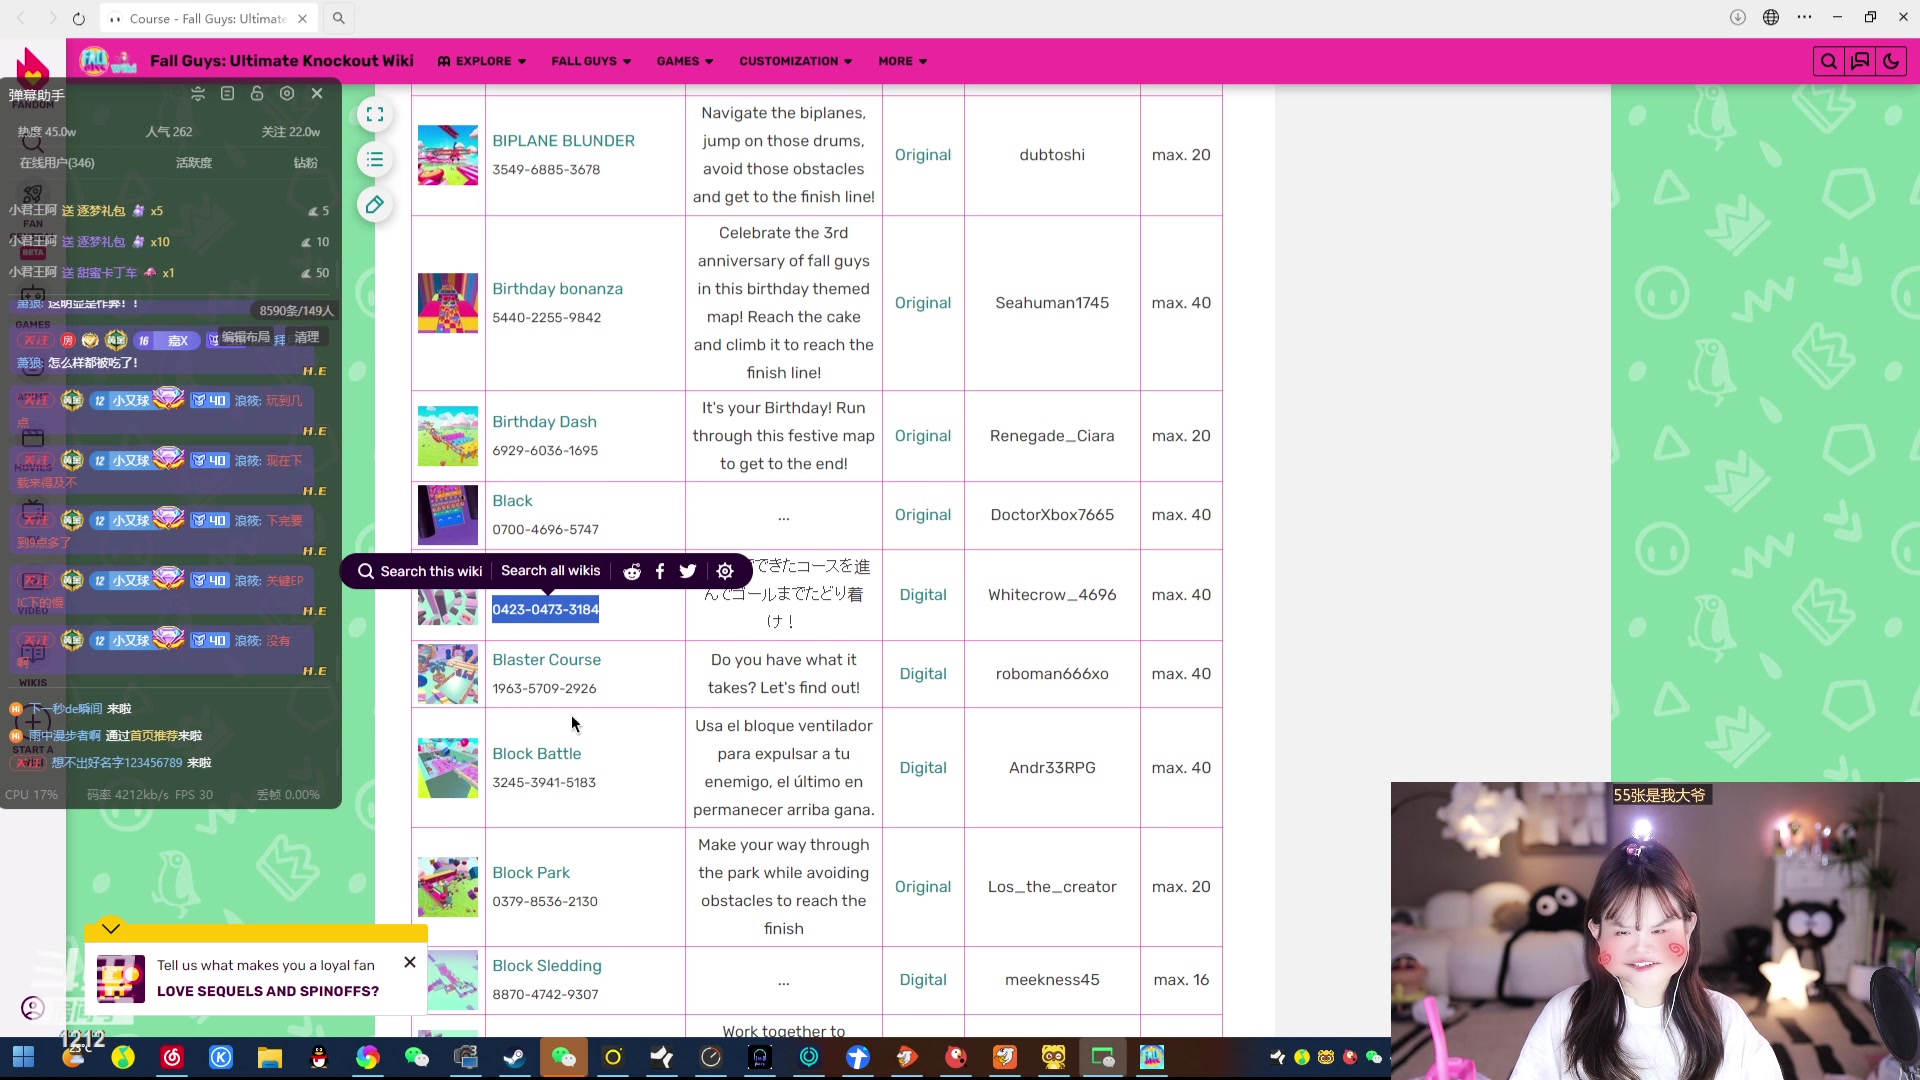Click the Block Park thumbnail image
The width and height of the screenshot is (1920, 1080).
(448, 887)
